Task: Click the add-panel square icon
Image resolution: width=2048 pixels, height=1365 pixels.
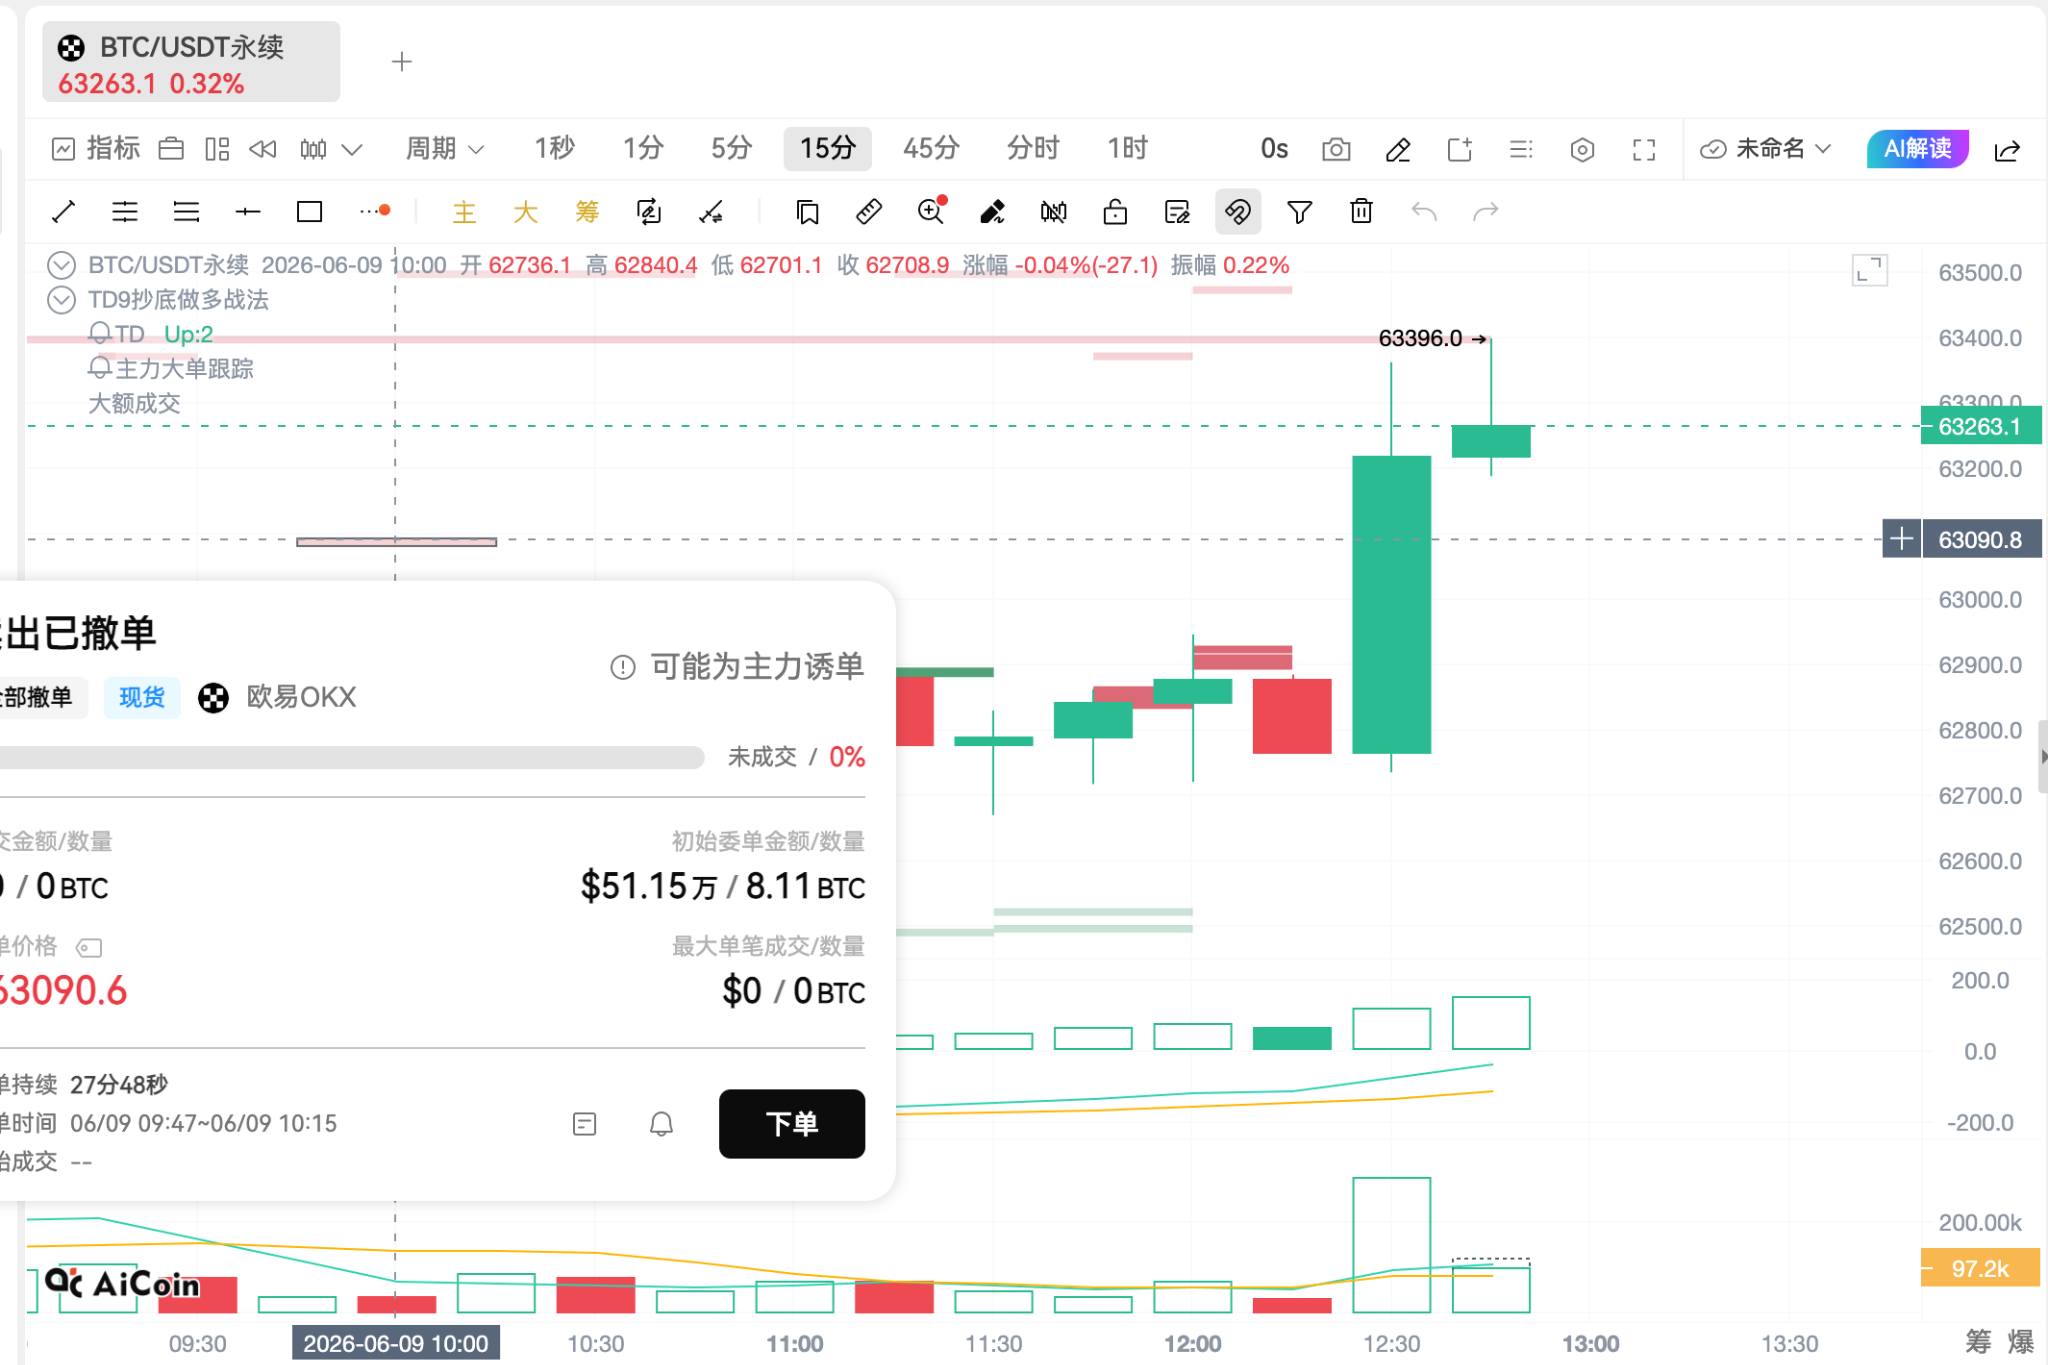Action: pyautogui.click(x=1460, y=150)
